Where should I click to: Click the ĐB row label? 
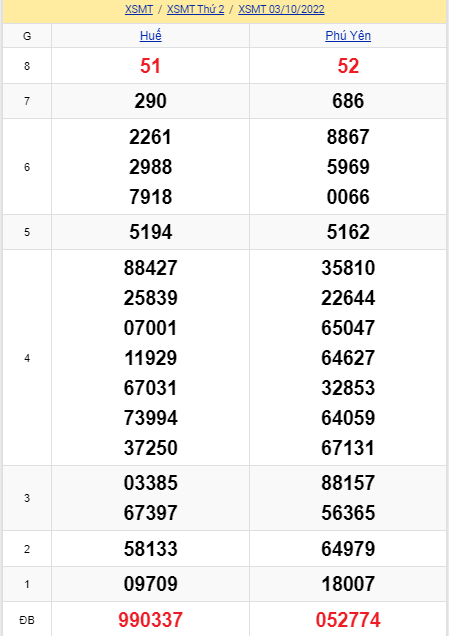coord(27,620)
